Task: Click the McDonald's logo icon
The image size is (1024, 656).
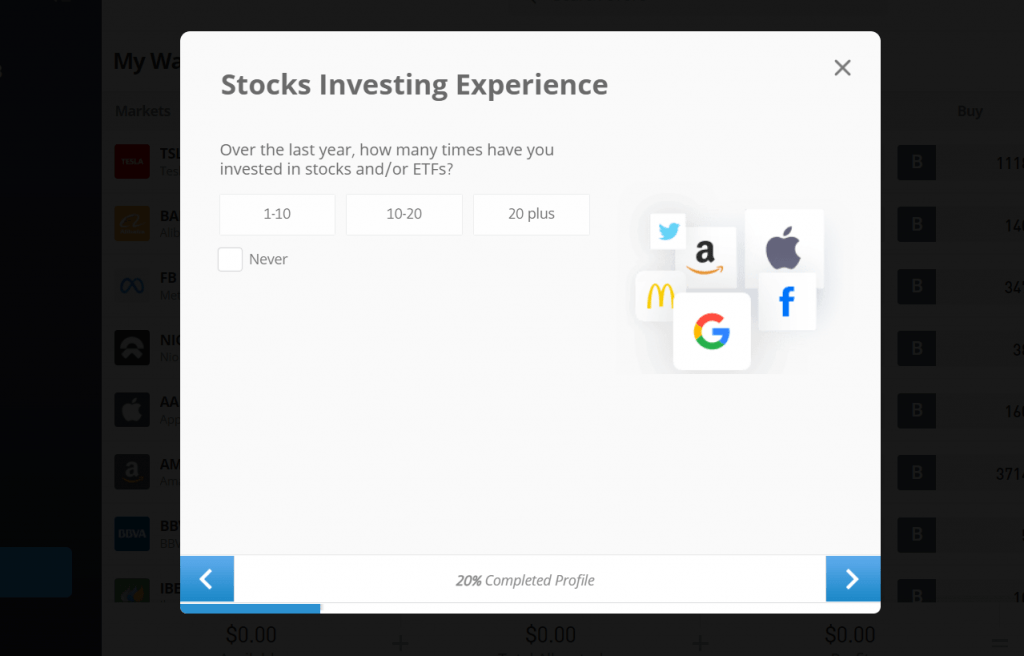Action: click(660, 296)
